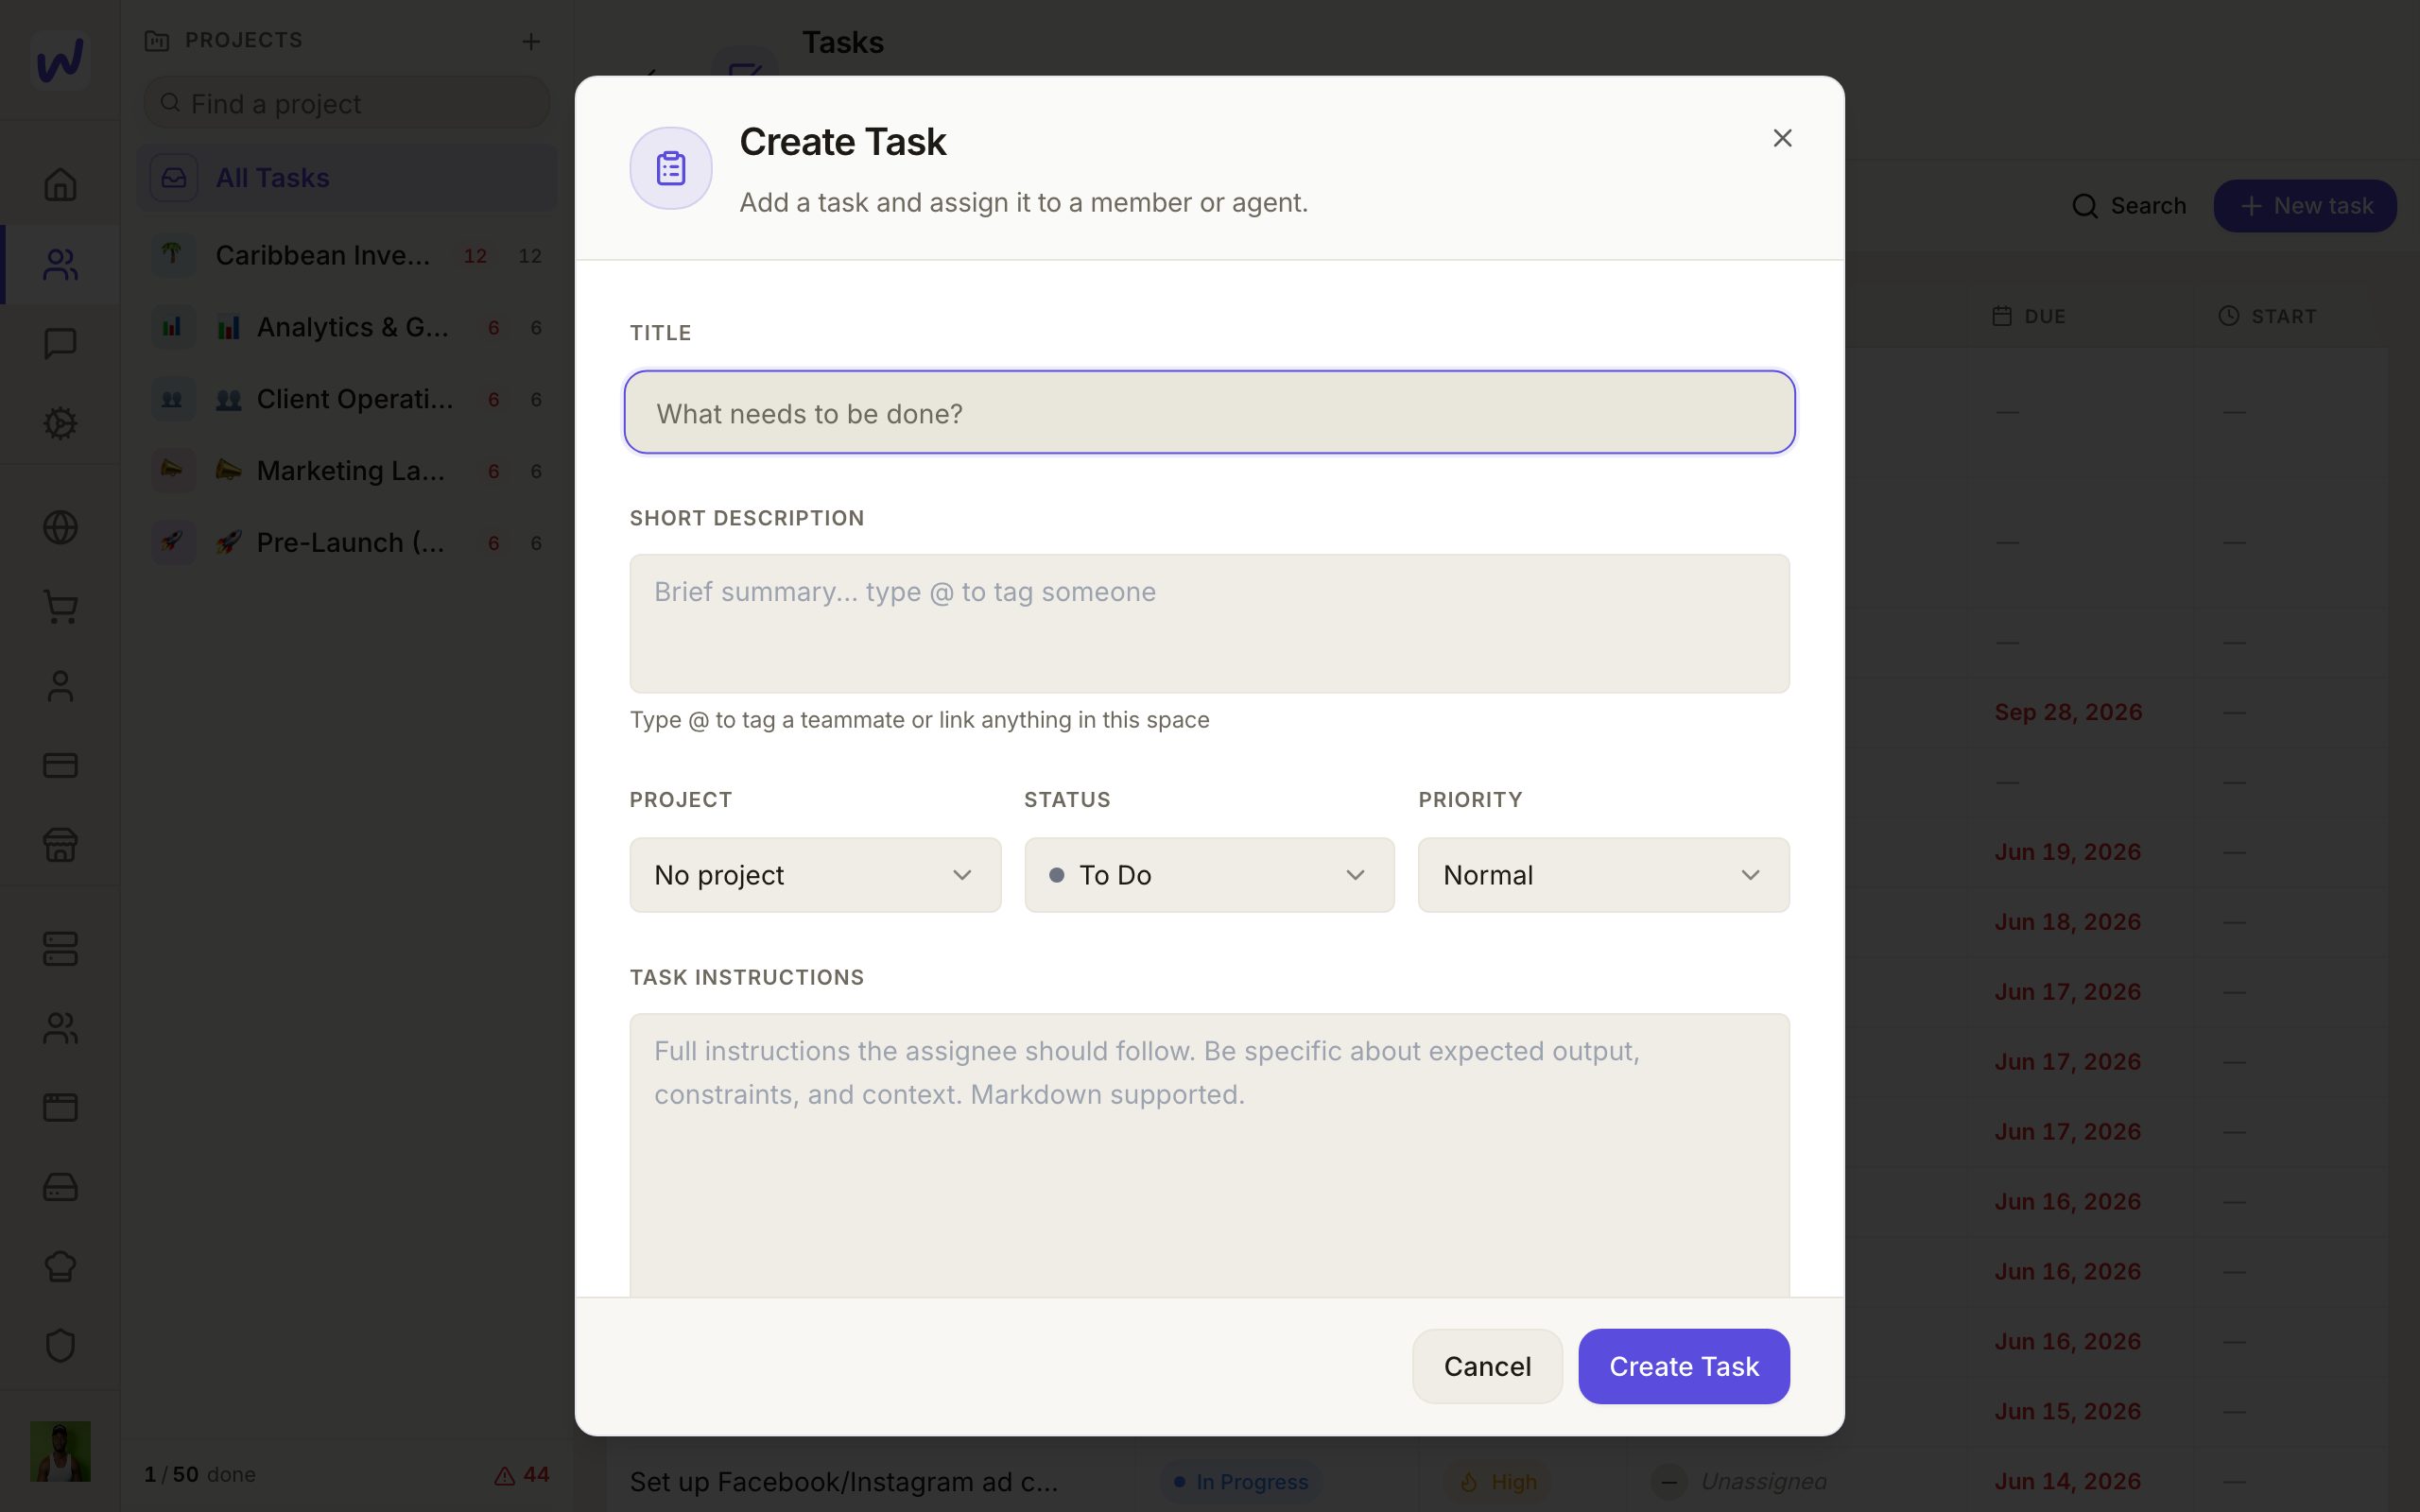Open the Project dropdown showing No project
Image resolution: width=2420 pixels, height=1512 pixels.
click(815, 875)
